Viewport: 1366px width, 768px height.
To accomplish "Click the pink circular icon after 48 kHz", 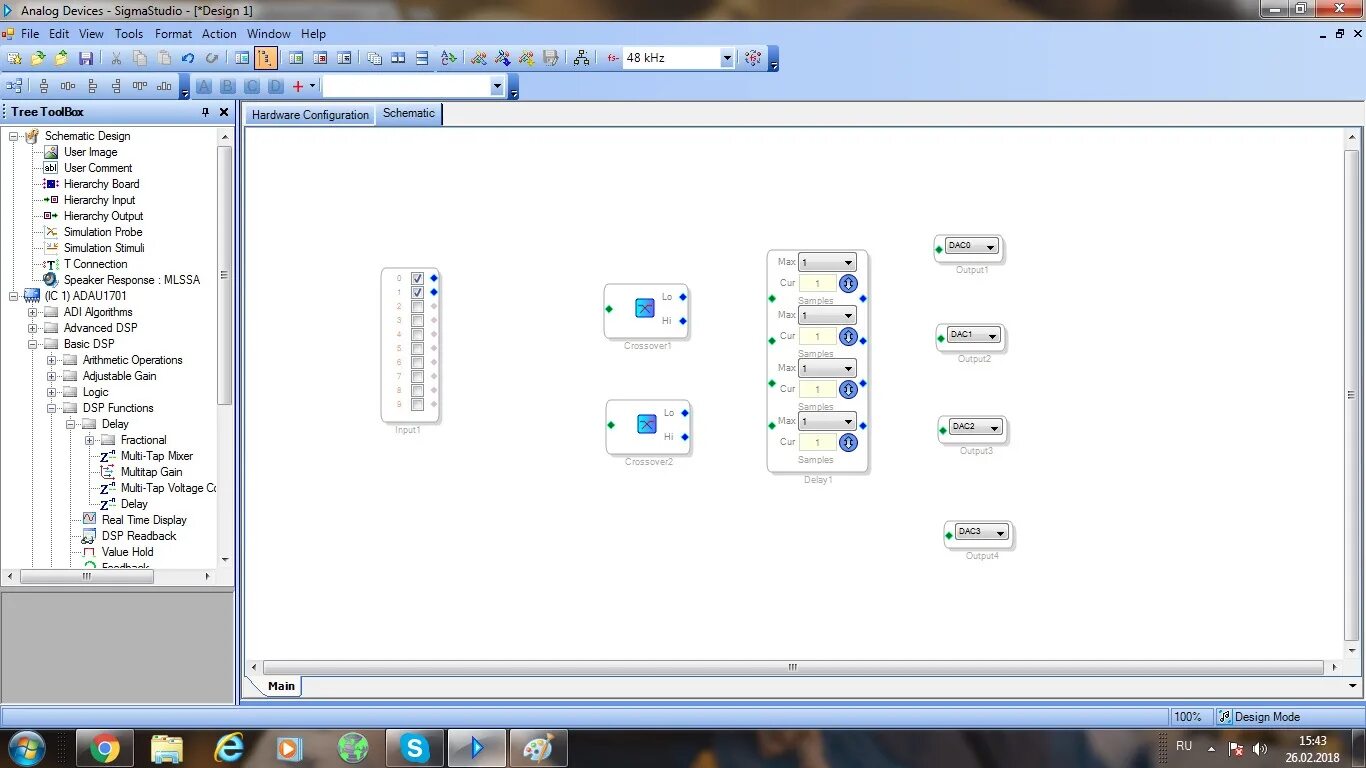I will coord(753,58).
